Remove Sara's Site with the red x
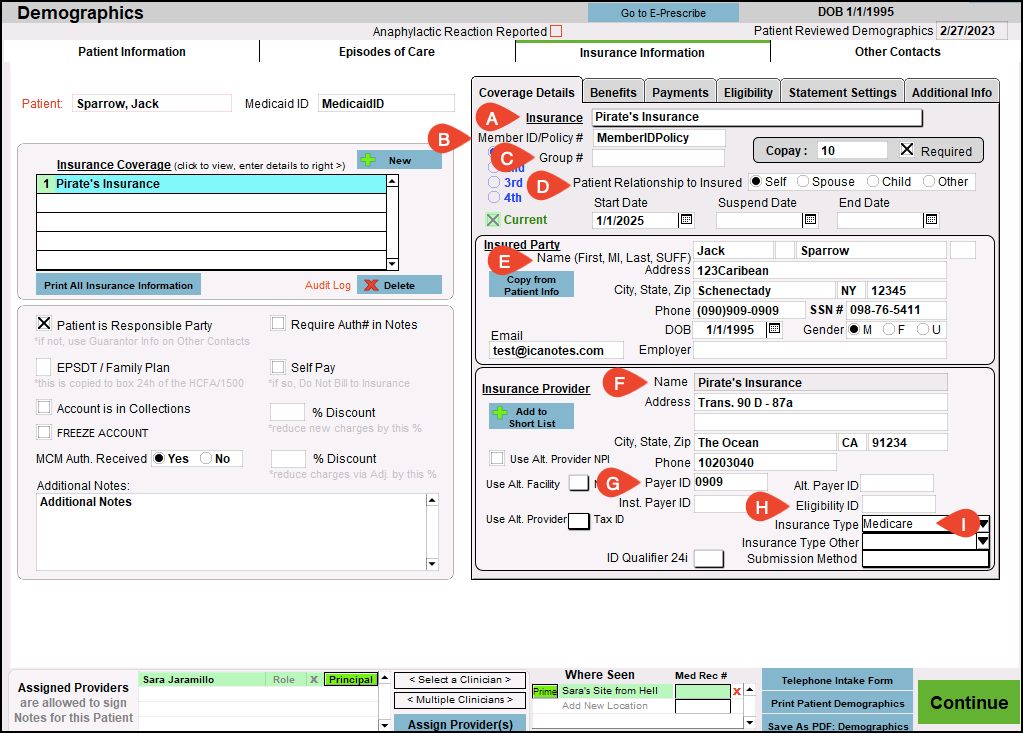This screenshot has width=1023, height=733. (737, 691)
